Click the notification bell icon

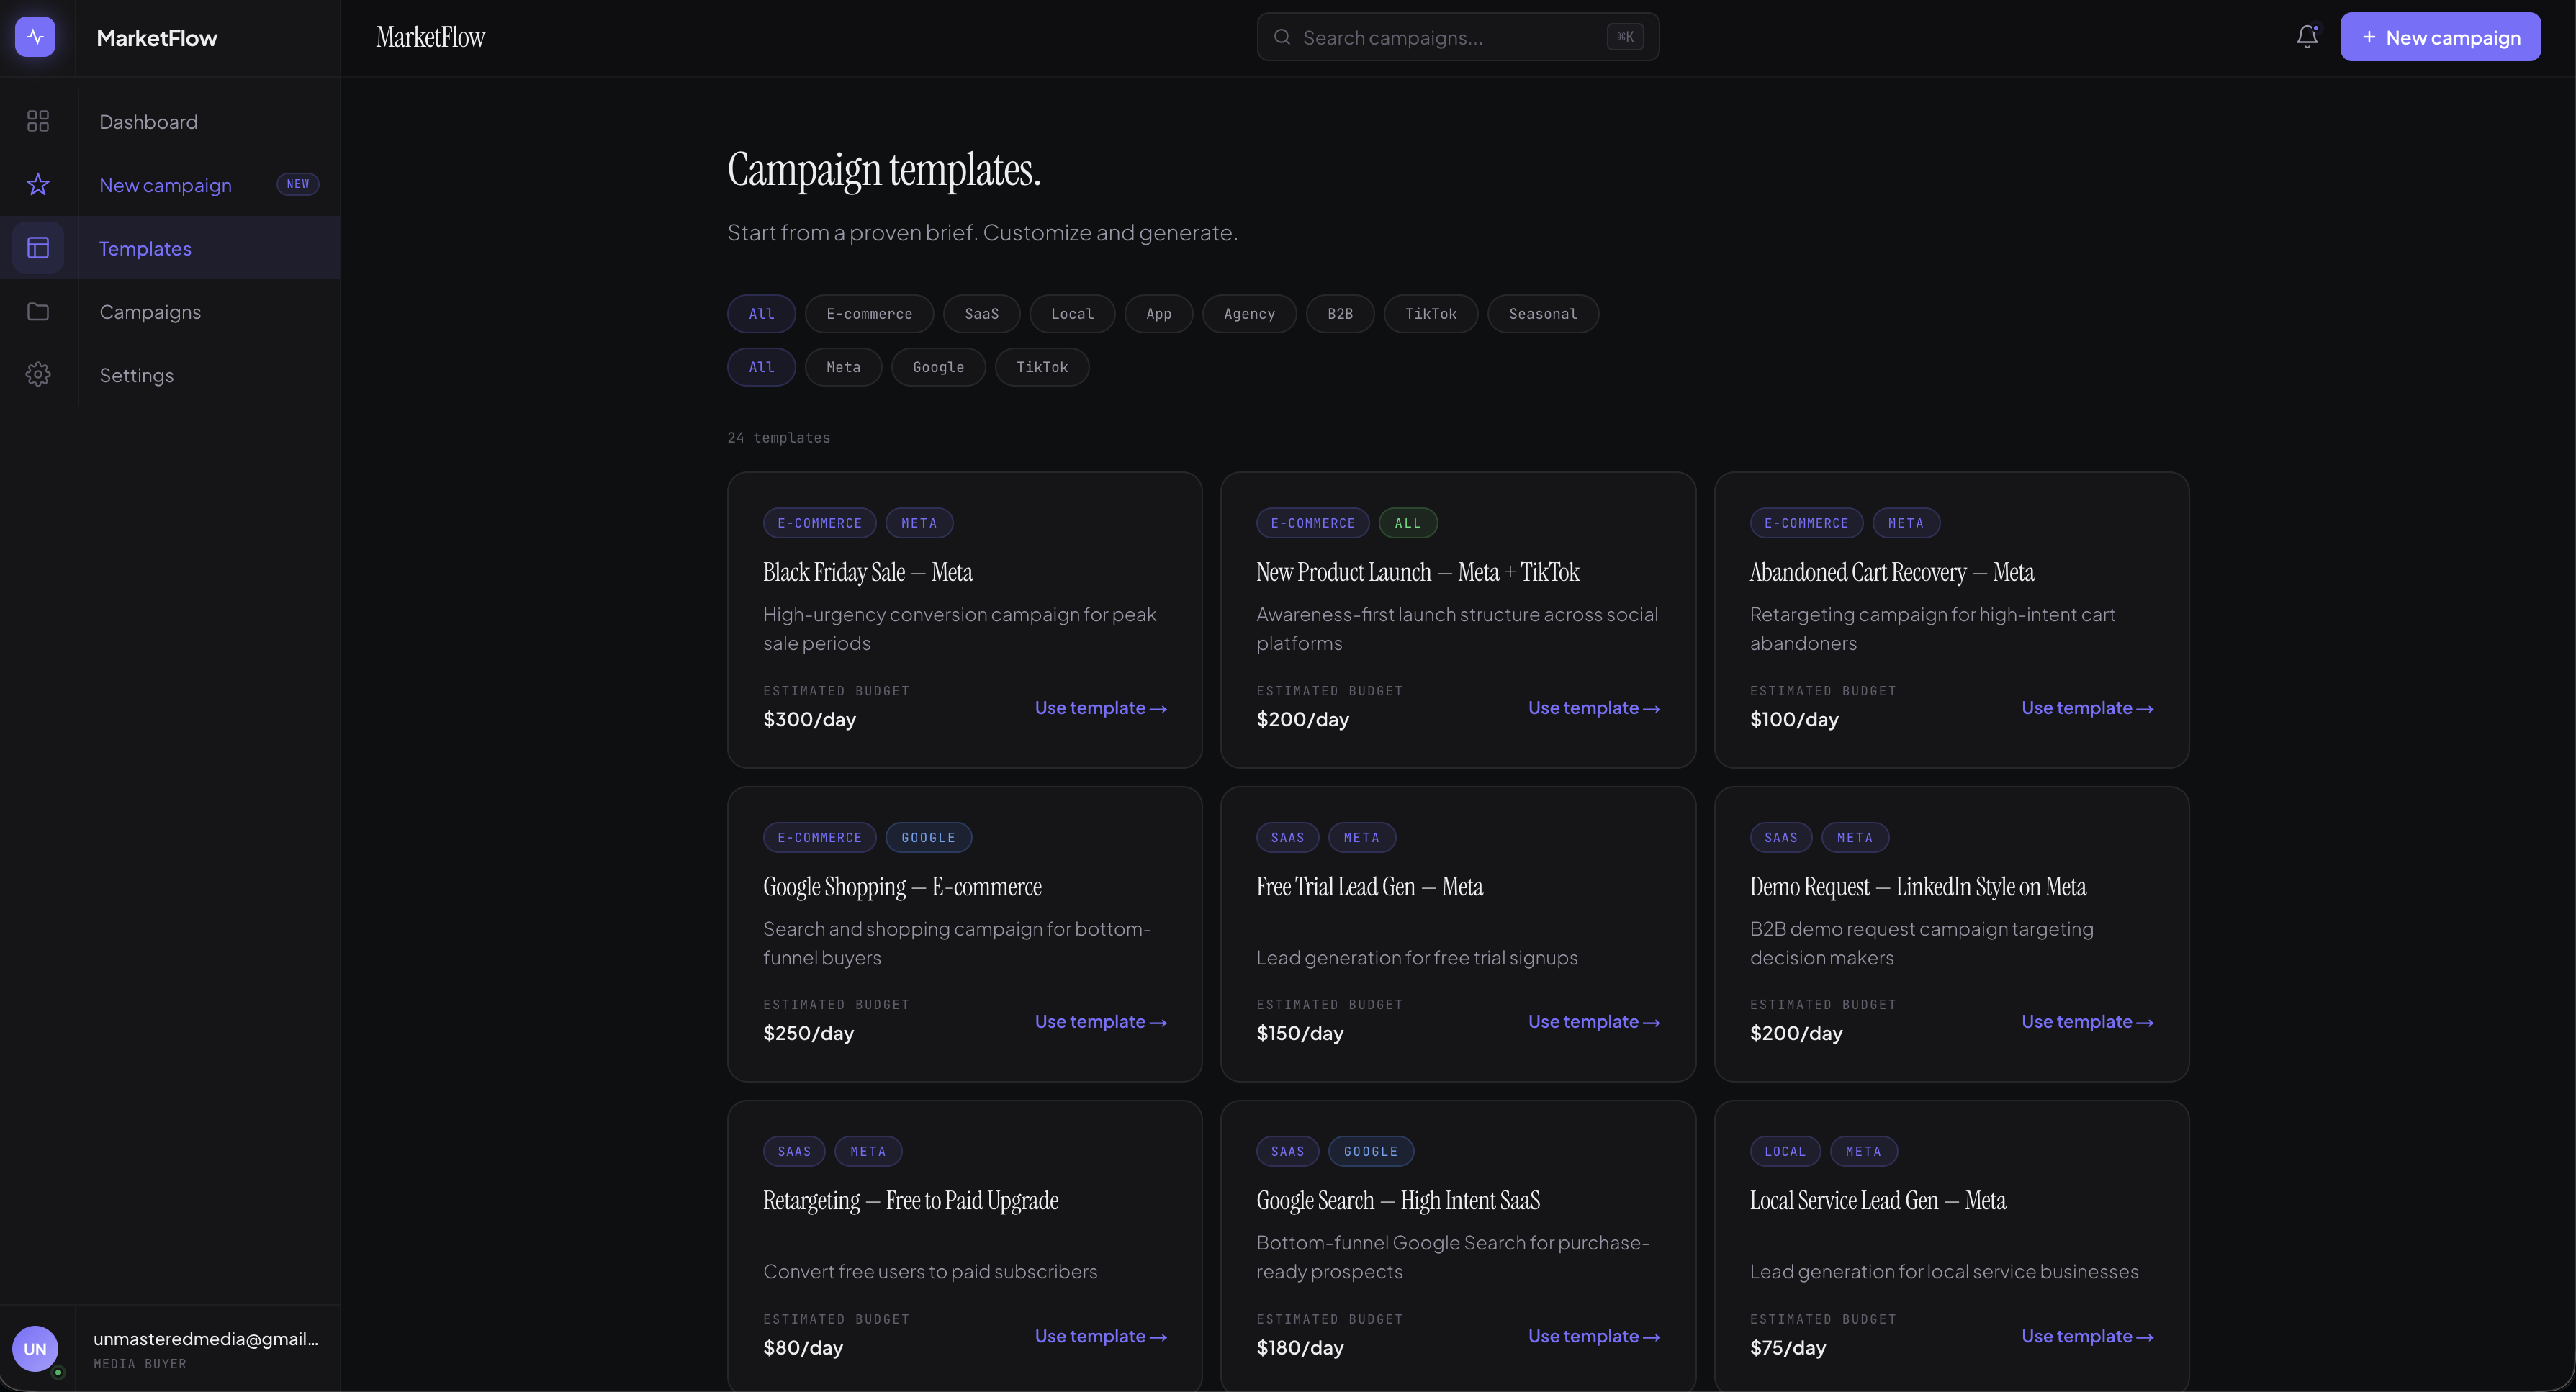[x=2307, y=36]
